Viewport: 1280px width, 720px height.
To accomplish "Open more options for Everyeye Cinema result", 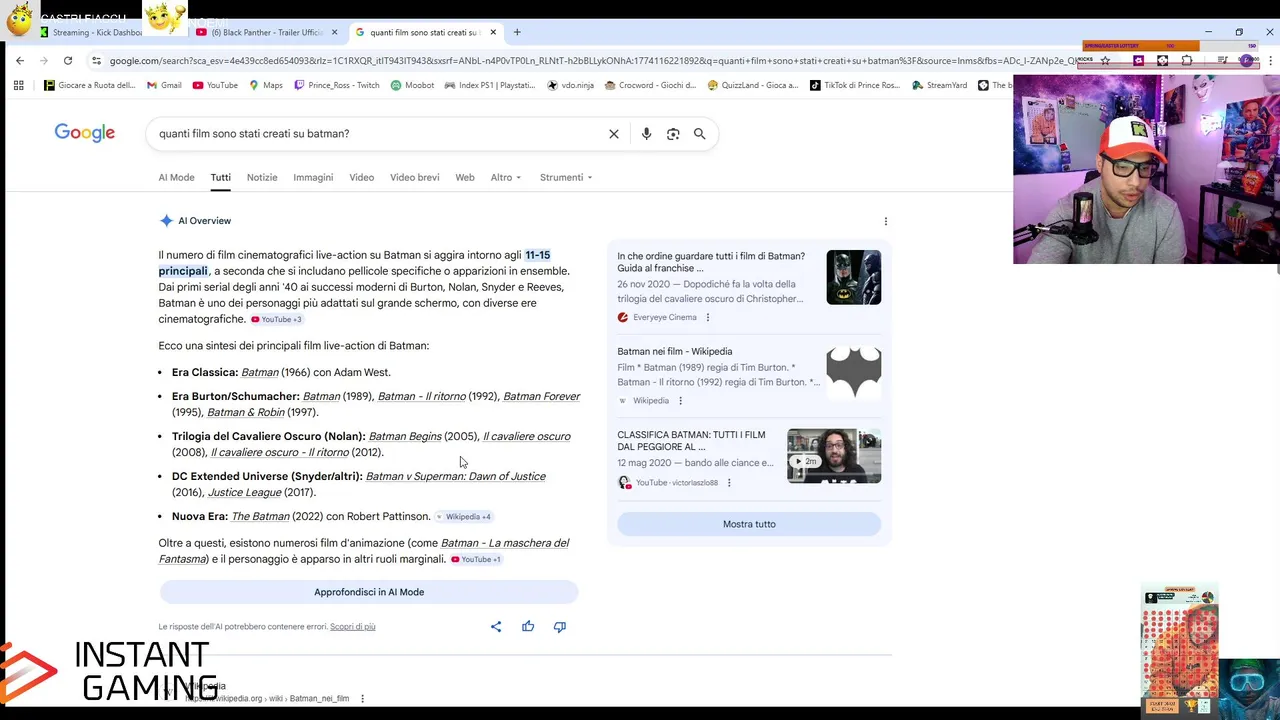I will point(708,317).
